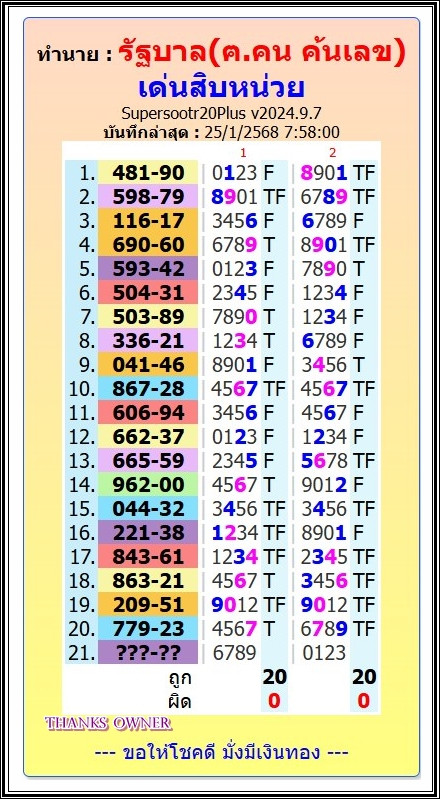Select row 21 ???-?? prediction cell
The image size is (440, 799).
(148, 652)
